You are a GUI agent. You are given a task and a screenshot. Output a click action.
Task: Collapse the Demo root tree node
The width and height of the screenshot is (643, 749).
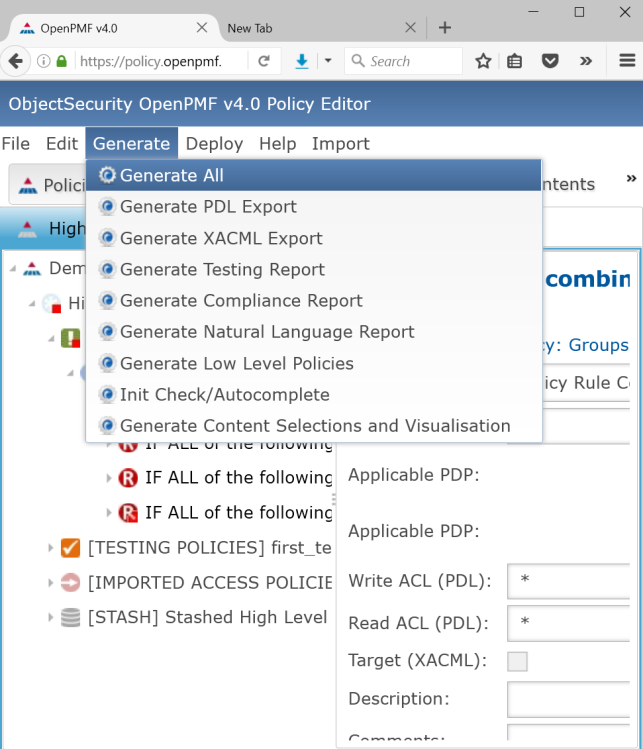[x=12, y=269]
